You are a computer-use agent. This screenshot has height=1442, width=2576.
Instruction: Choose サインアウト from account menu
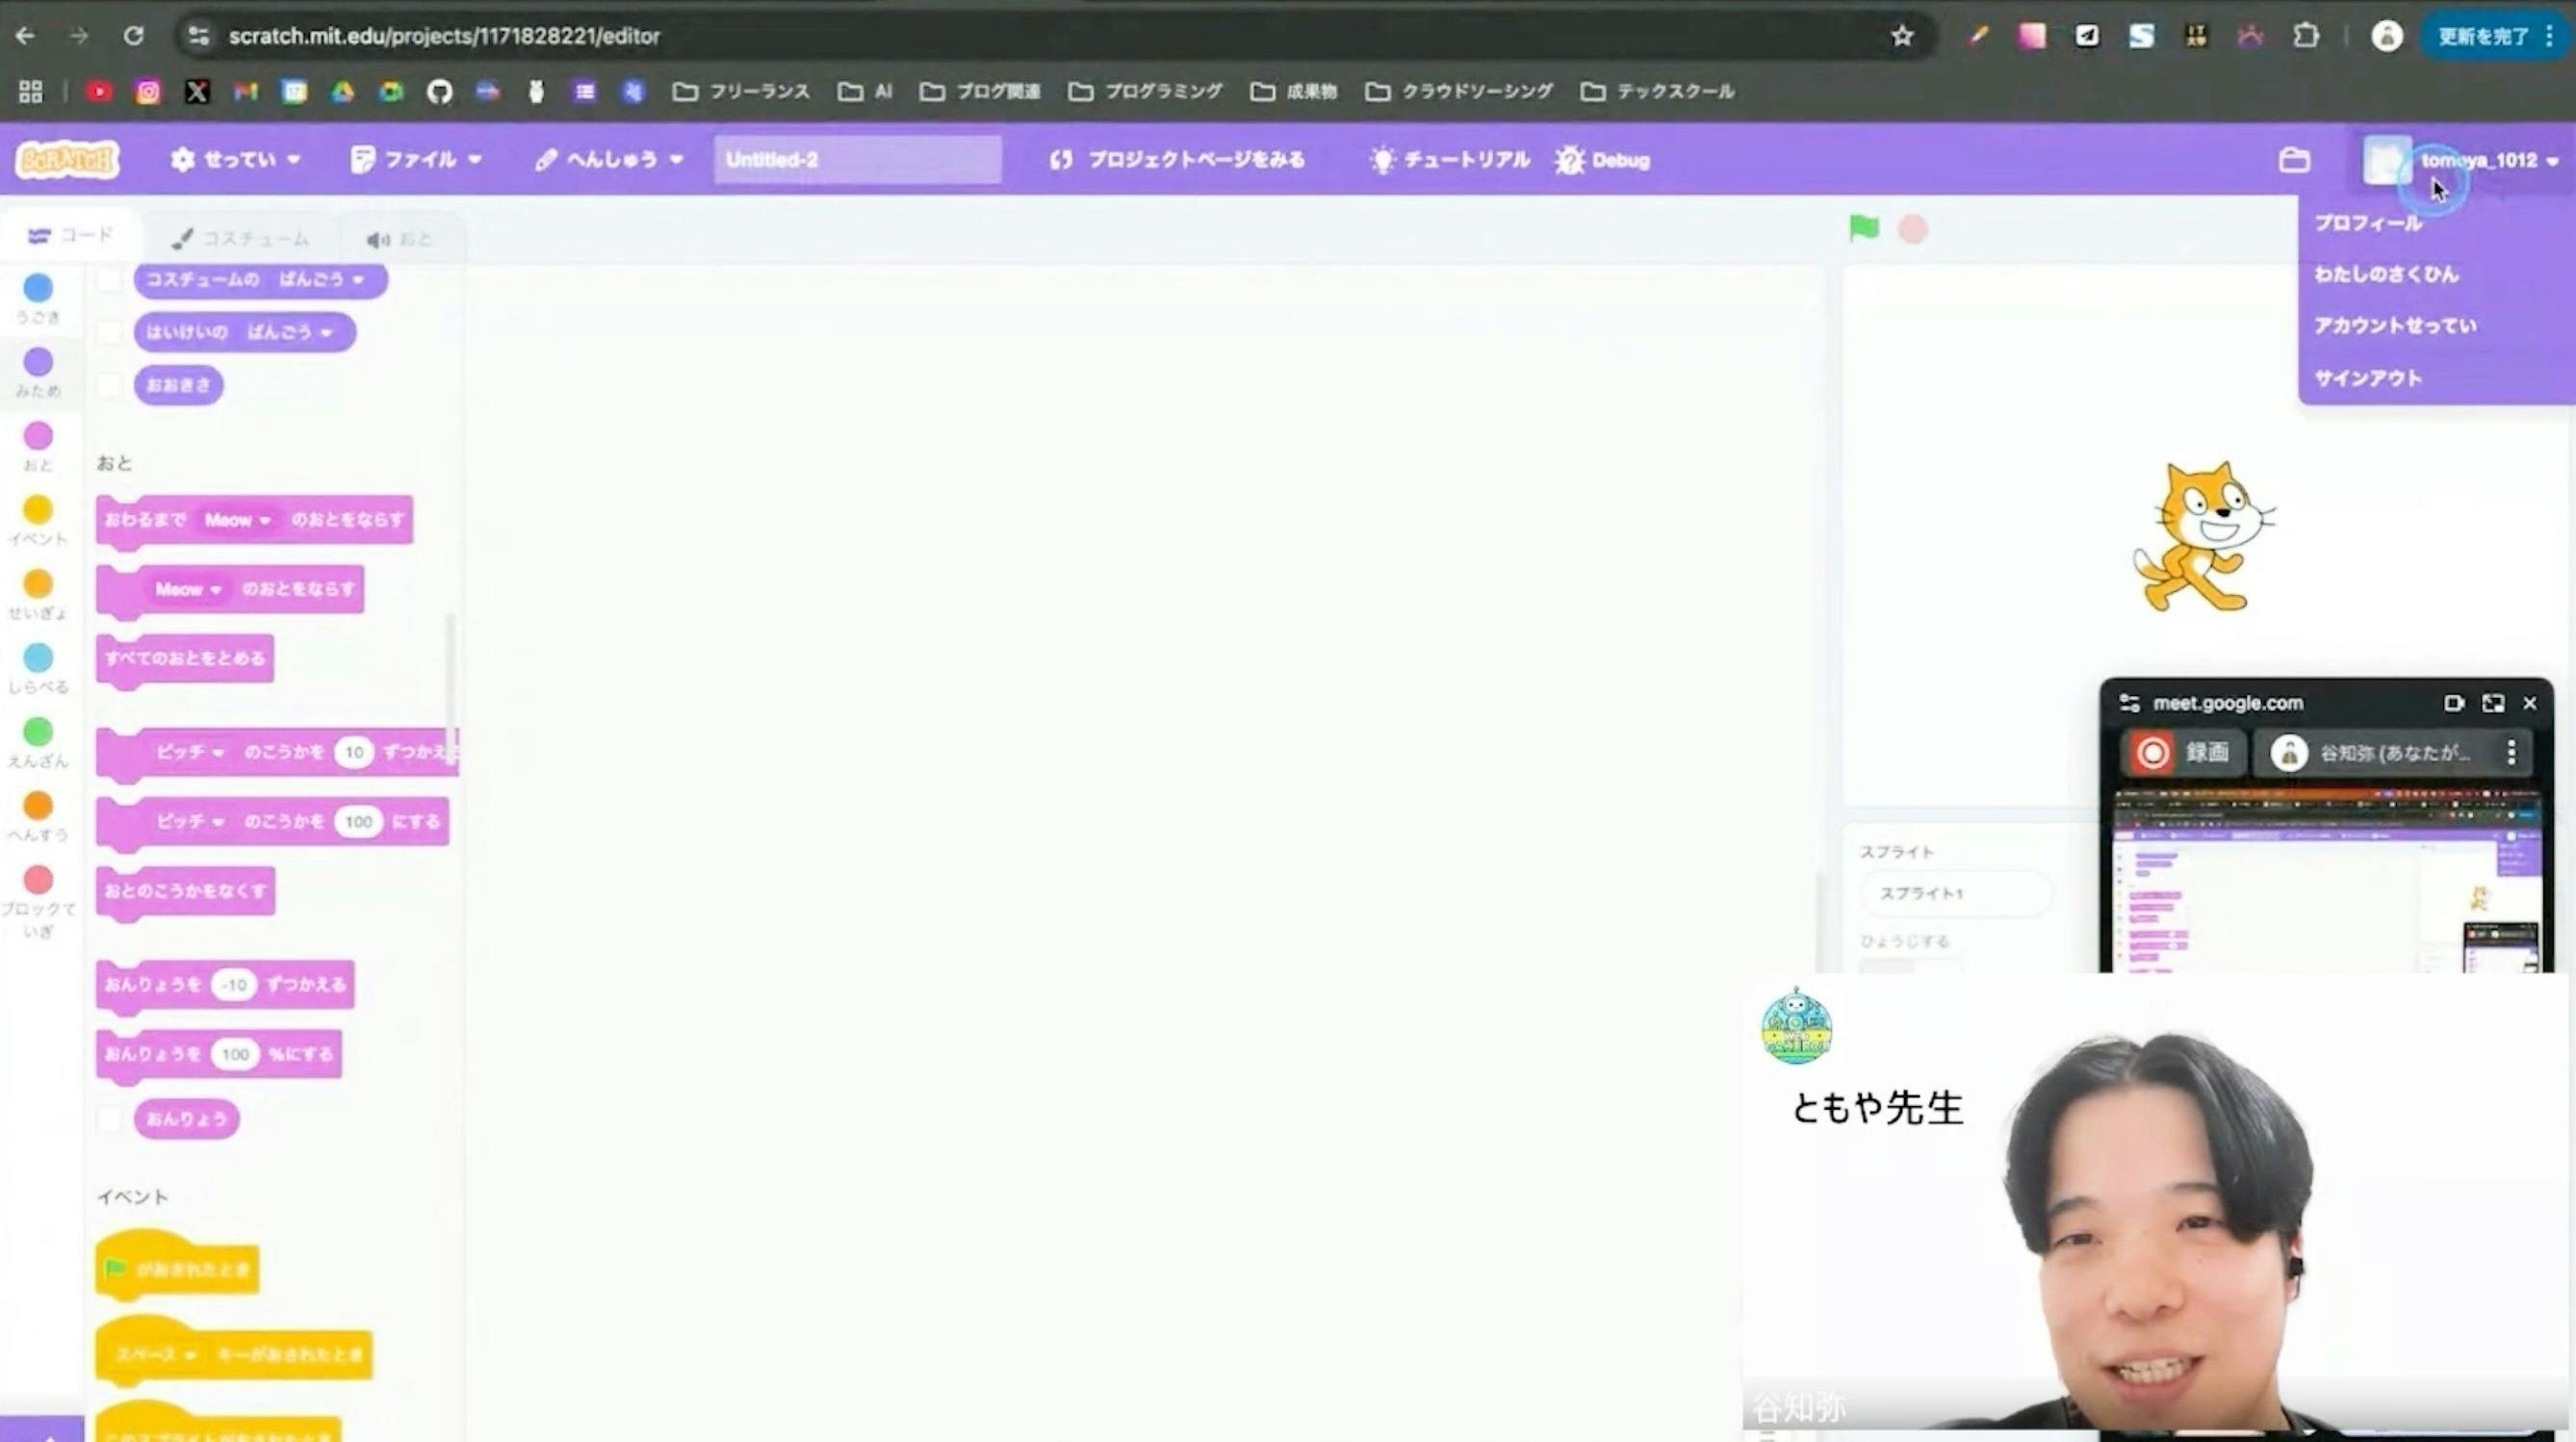2367,379
